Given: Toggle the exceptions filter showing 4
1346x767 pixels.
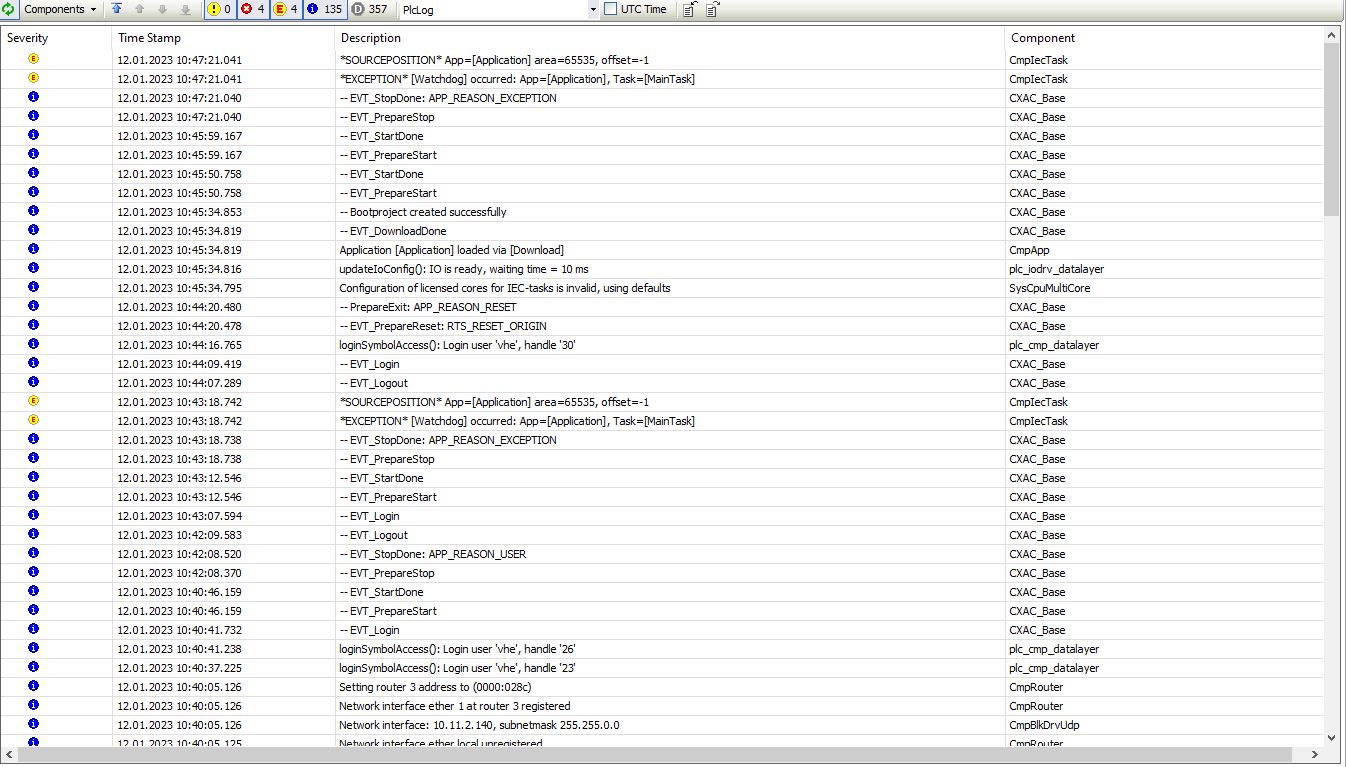Looking at the screenshot, I should click(x=286, y=9).
